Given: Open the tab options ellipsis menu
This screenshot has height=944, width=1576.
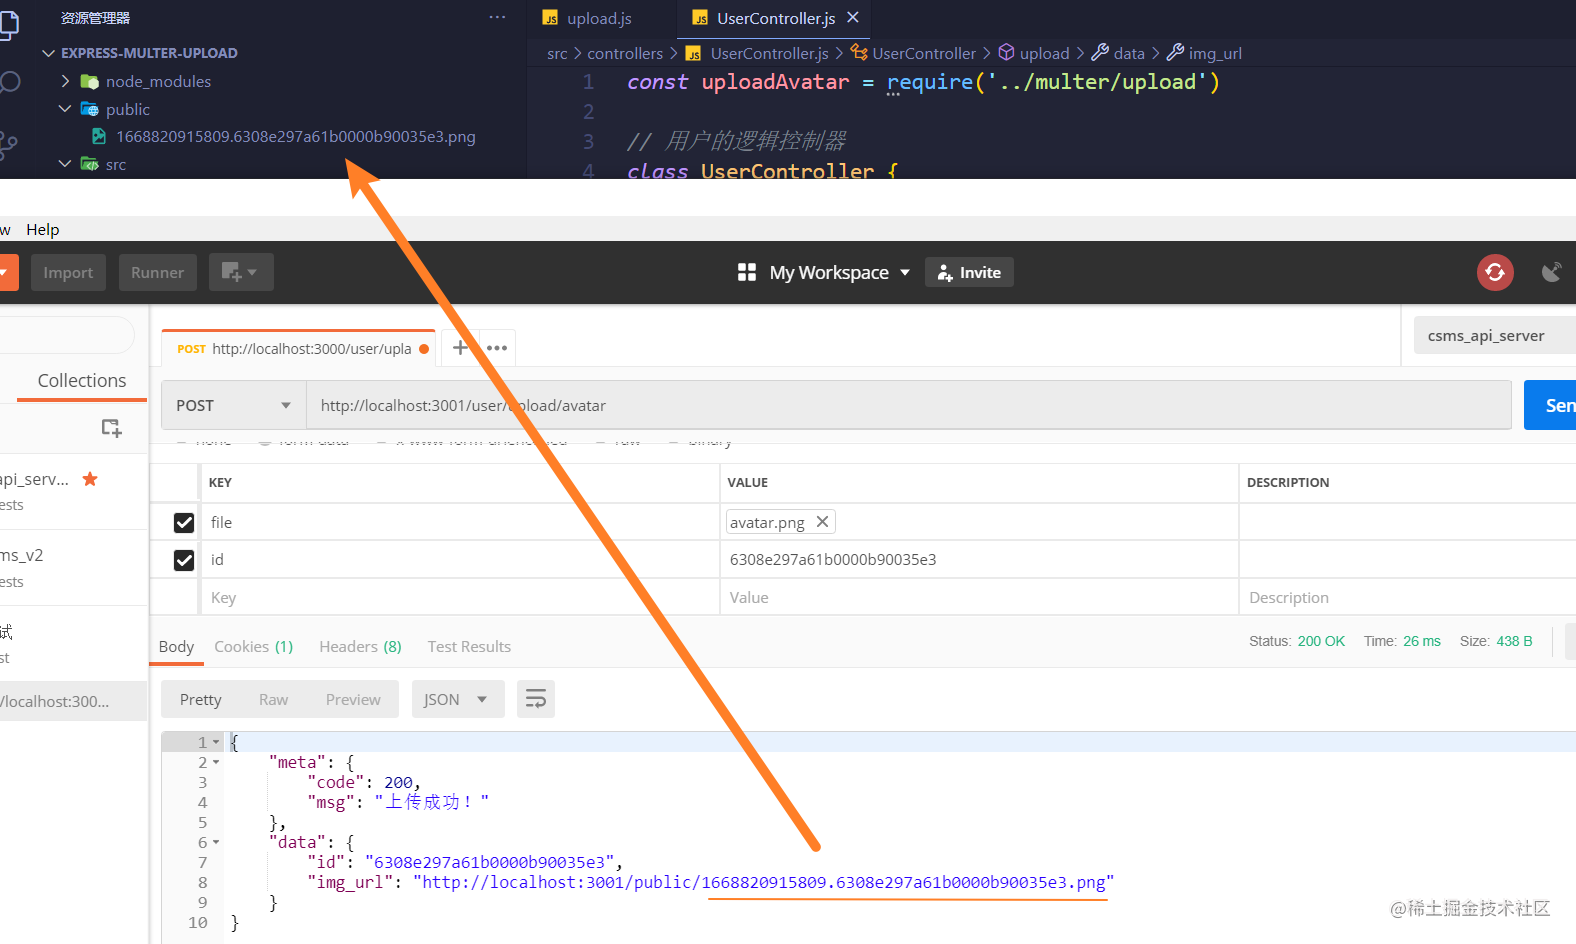Looking at the screenshot, I should [x=497, y=348].
